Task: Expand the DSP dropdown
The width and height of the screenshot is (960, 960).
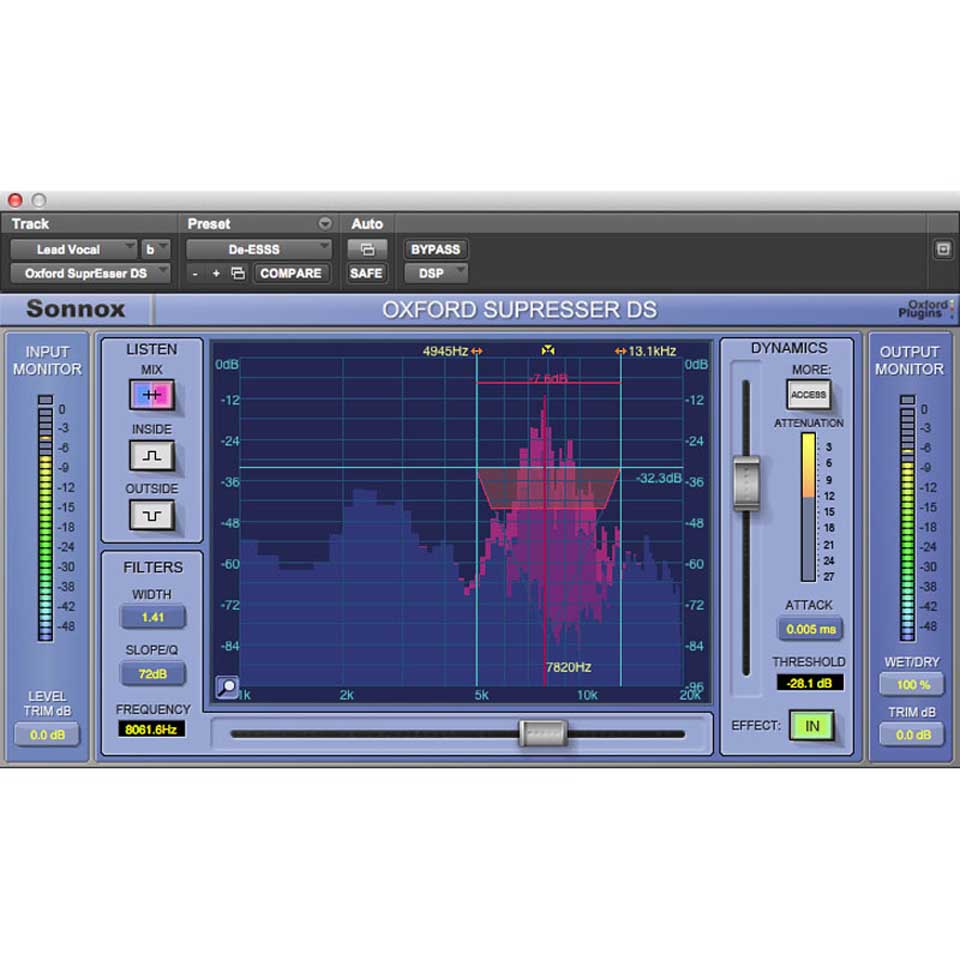Action: coord(435,273)
